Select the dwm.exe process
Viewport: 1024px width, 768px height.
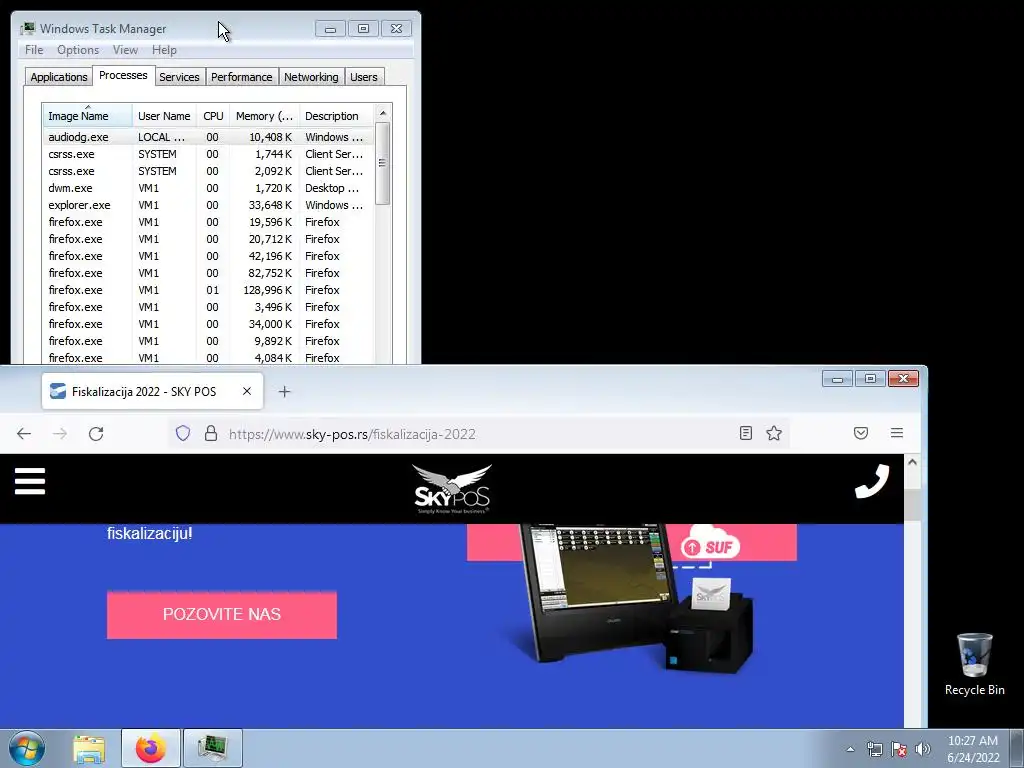point(208,188)
